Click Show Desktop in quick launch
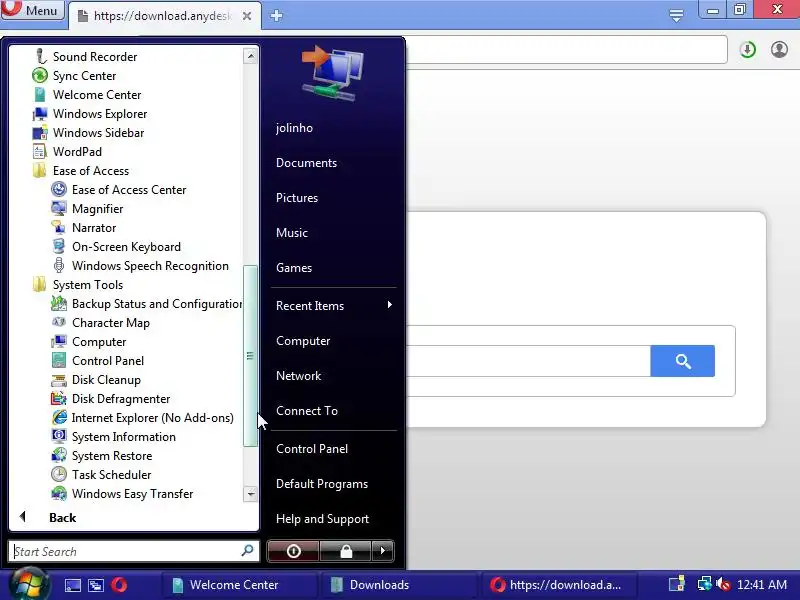 (x=72, y=585)
